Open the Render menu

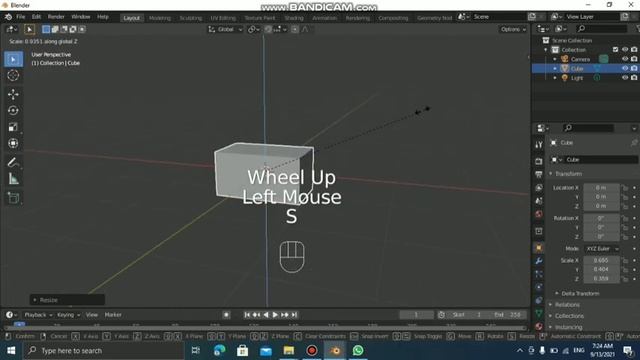(x=56, y=17)
